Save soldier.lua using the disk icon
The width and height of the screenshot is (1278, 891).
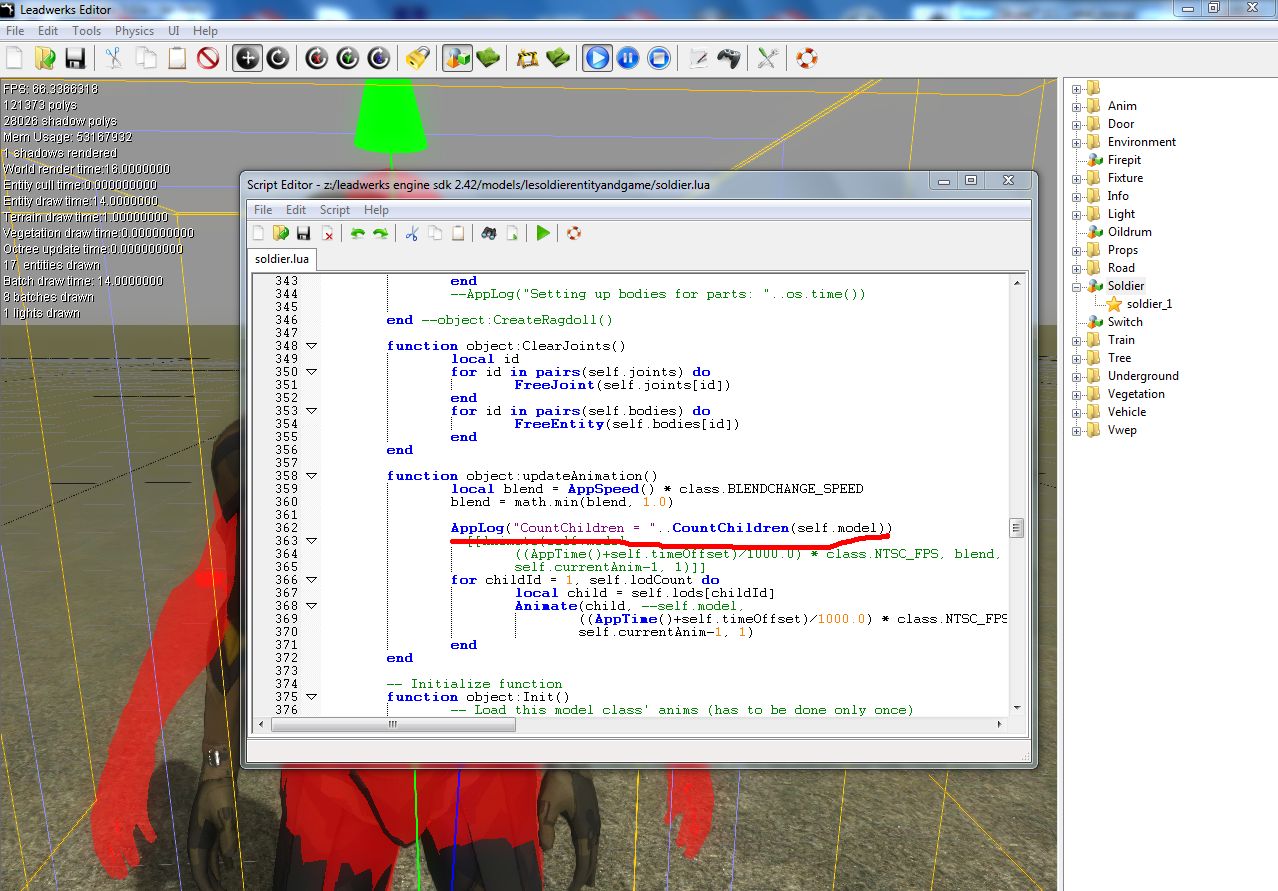tap(303, 232)
